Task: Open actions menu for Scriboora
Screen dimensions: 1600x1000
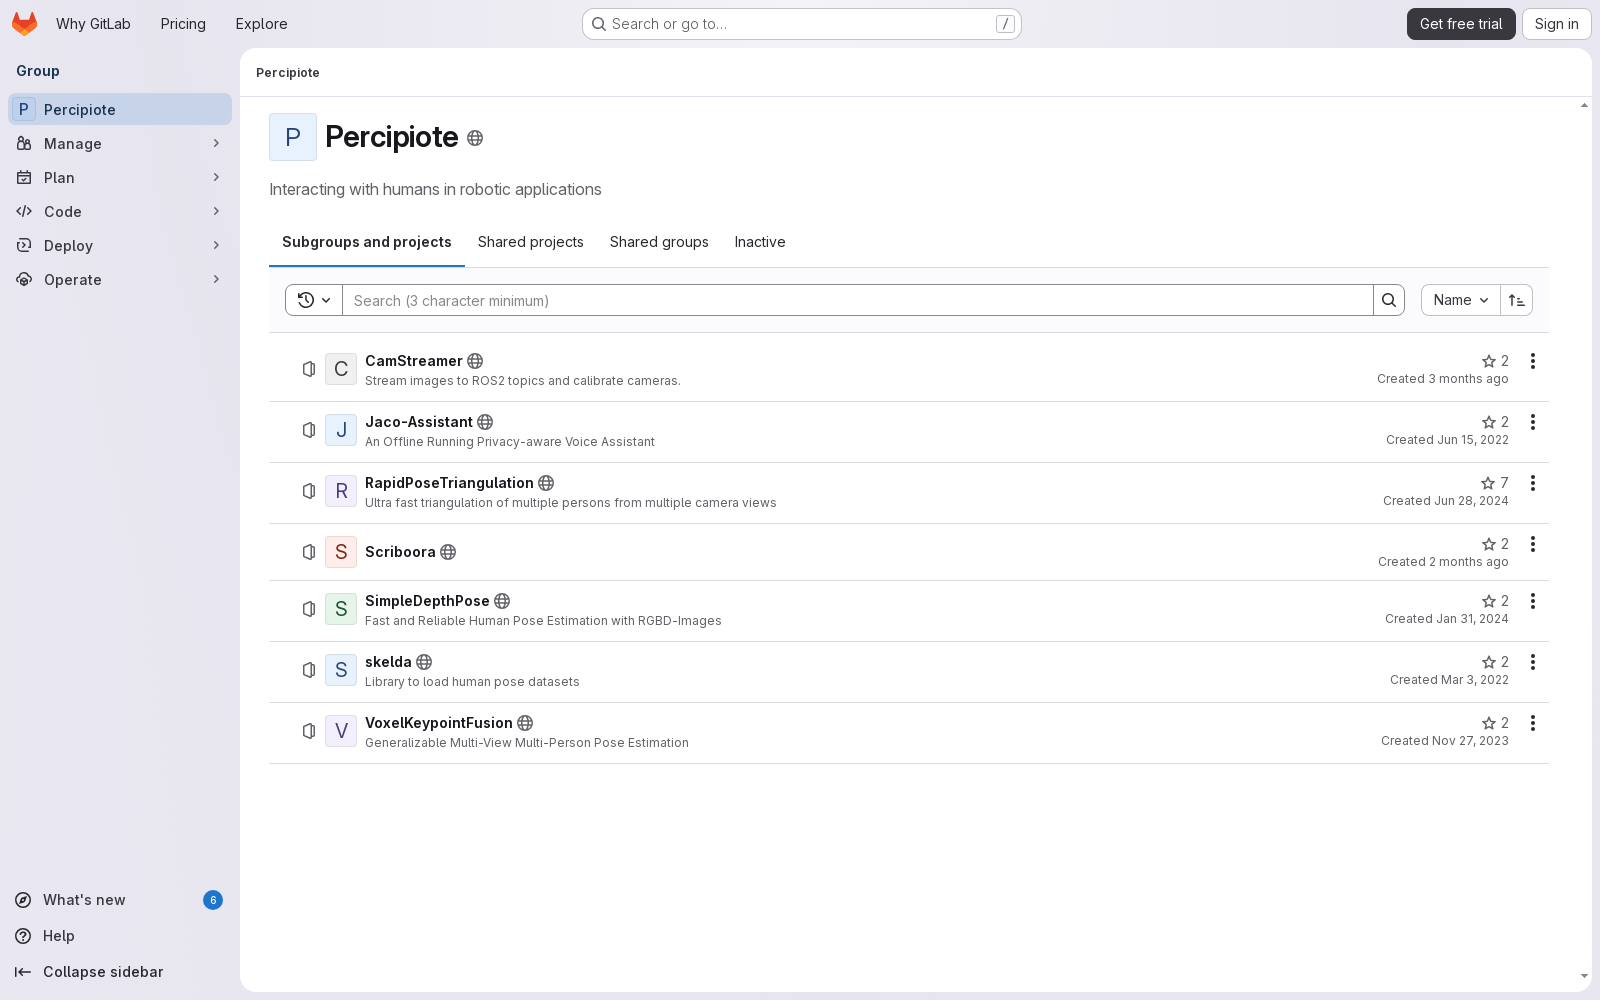Action: 1533,544
